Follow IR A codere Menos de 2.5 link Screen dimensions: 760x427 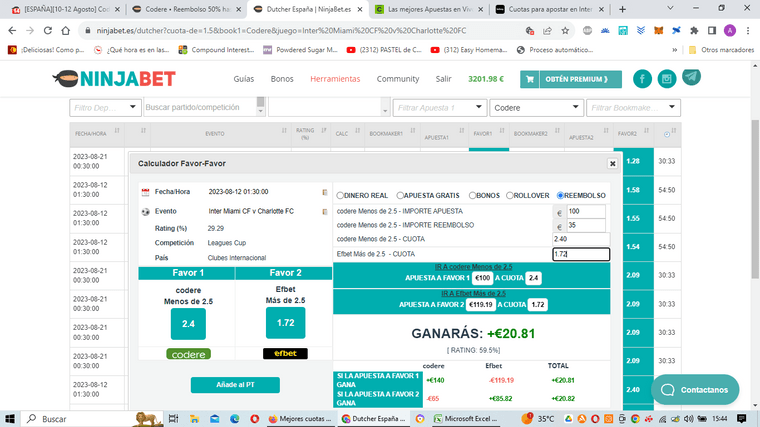point(473,267)
